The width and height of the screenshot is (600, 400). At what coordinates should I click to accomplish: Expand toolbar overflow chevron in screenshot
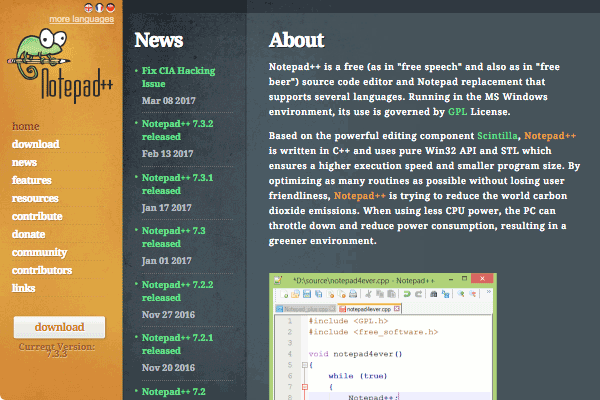489,292
